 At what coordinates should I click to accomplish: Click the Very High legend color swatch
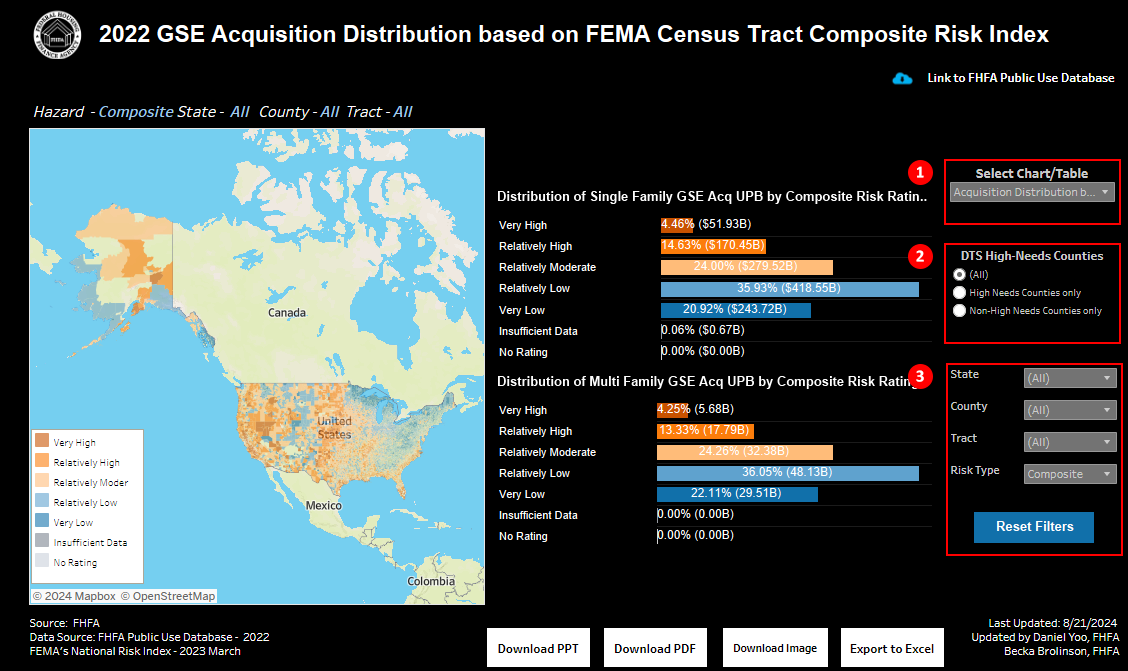tap(42, 440)
